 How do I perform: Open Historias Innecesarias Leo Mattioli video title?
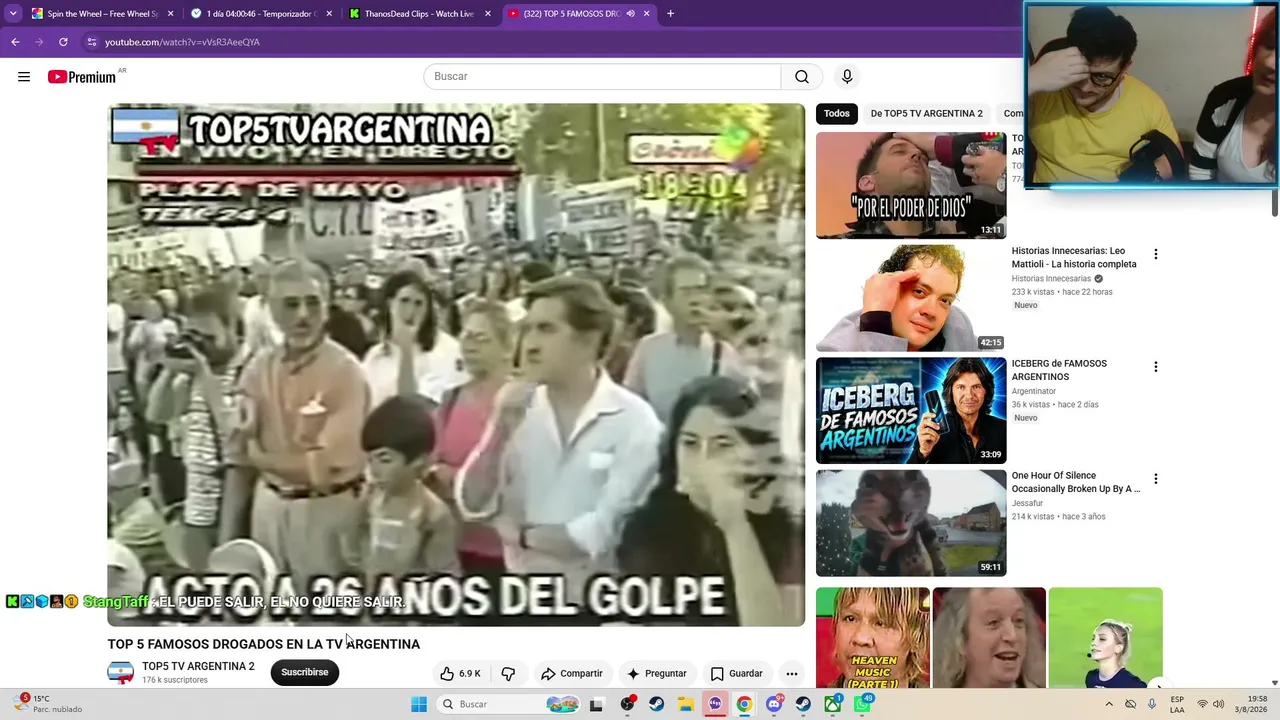1074,257
